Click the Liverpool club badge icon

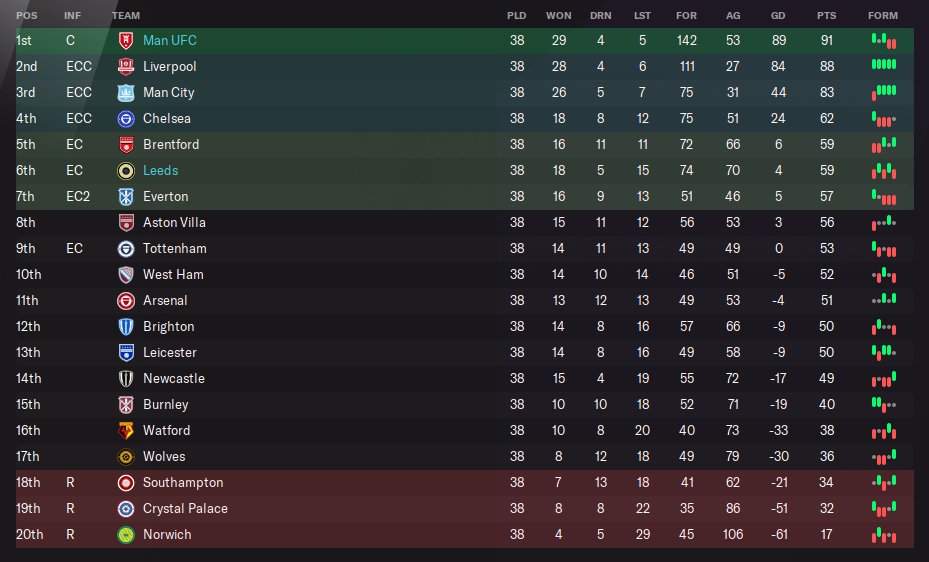coord(126,66)
